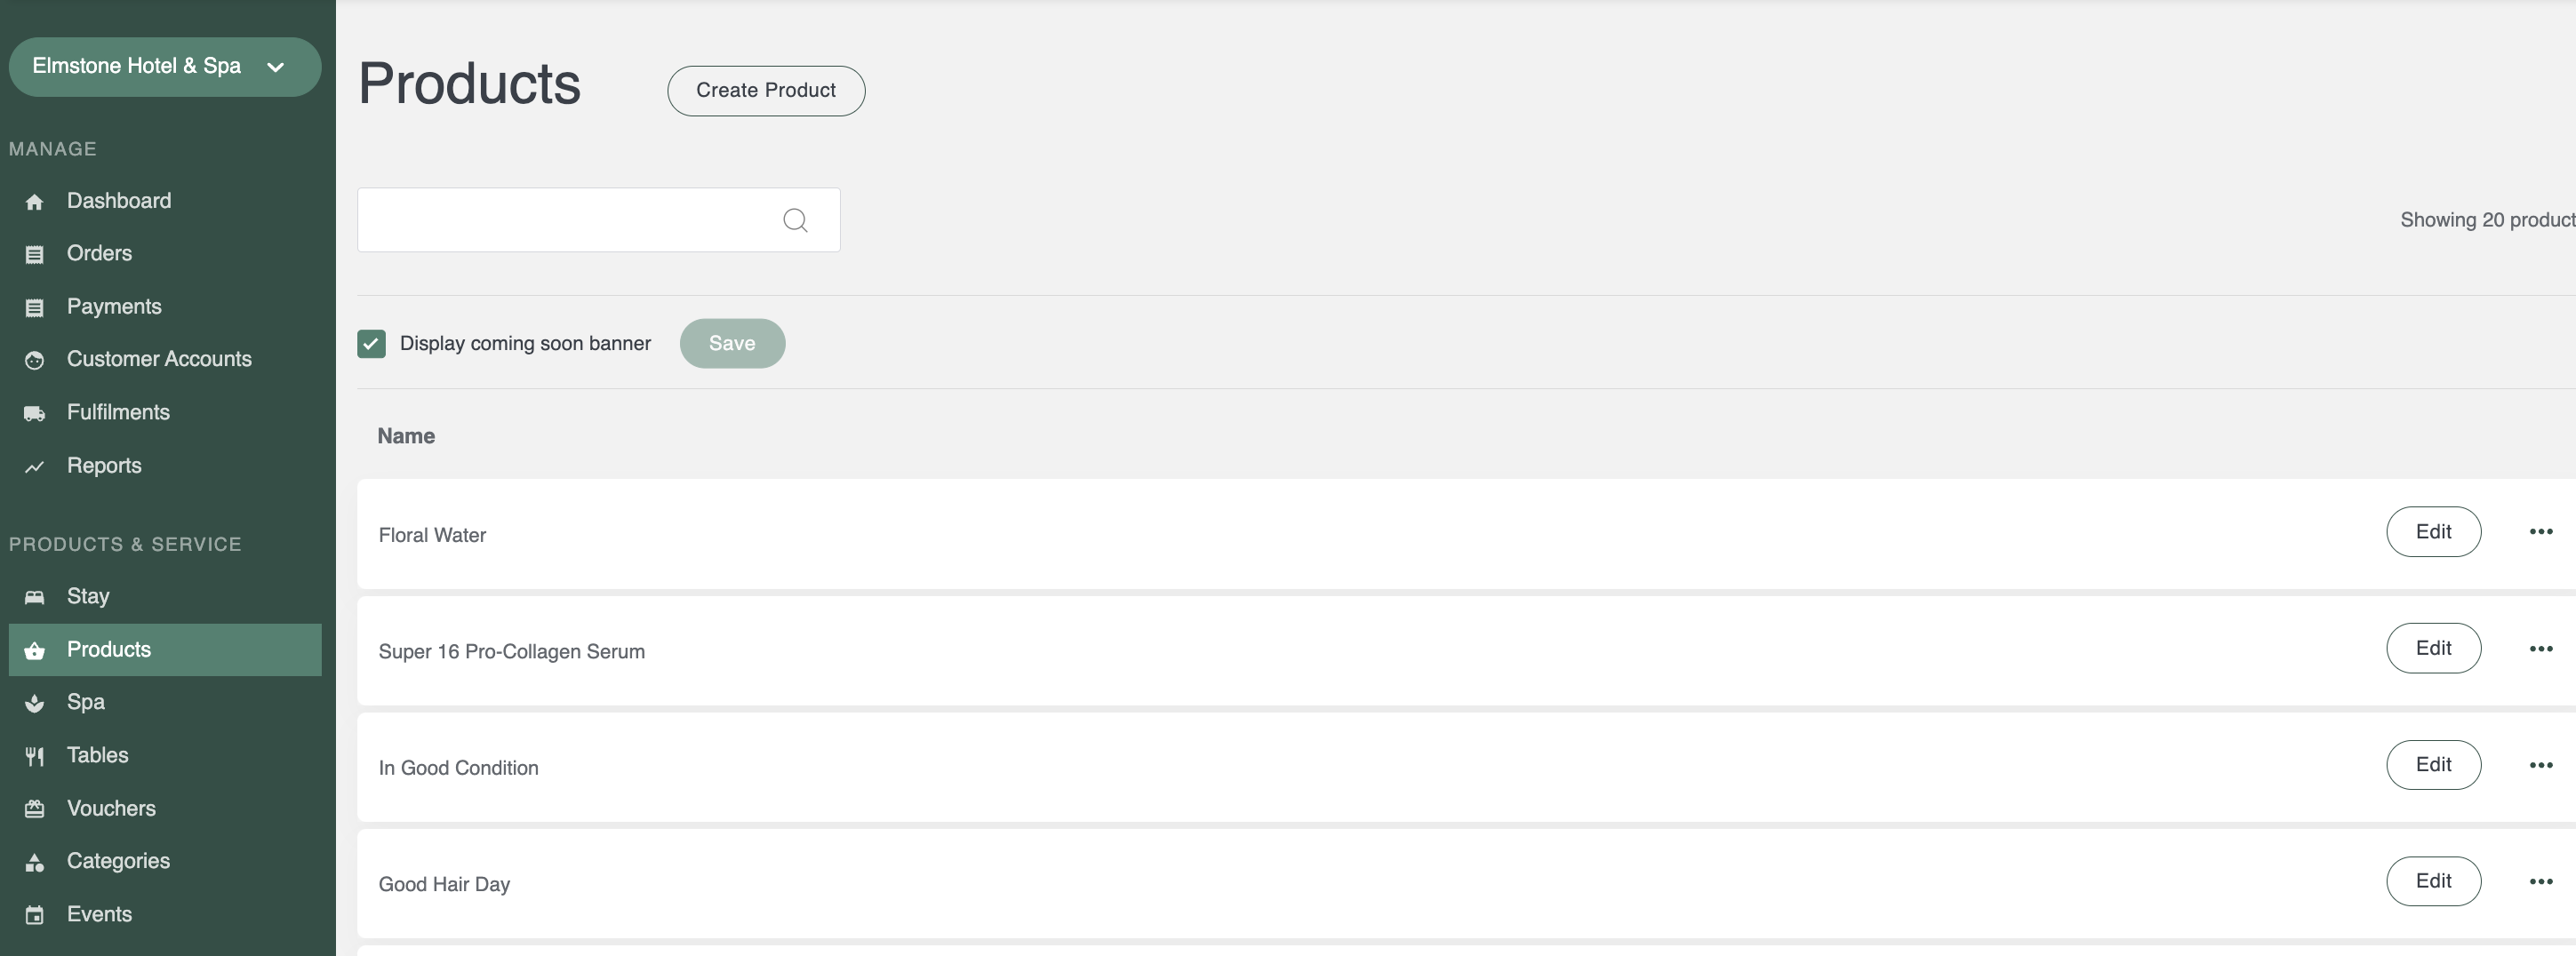Edit the Super 16 Pro-Collagen Serum product
Viewport: 2576px width, 956px height.
tap(2433, 648)
